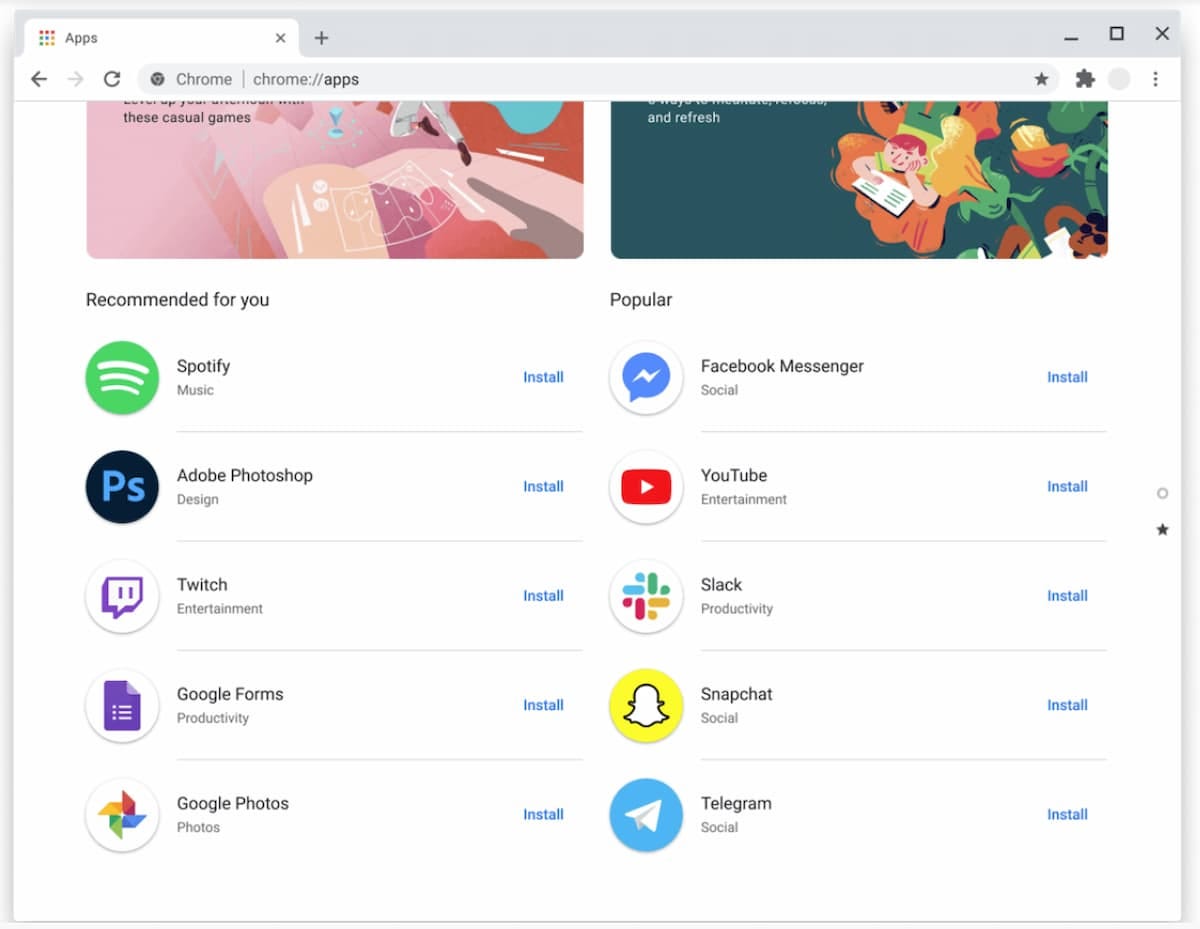Click the Chrome site info icon in address bar

(157, 79)
